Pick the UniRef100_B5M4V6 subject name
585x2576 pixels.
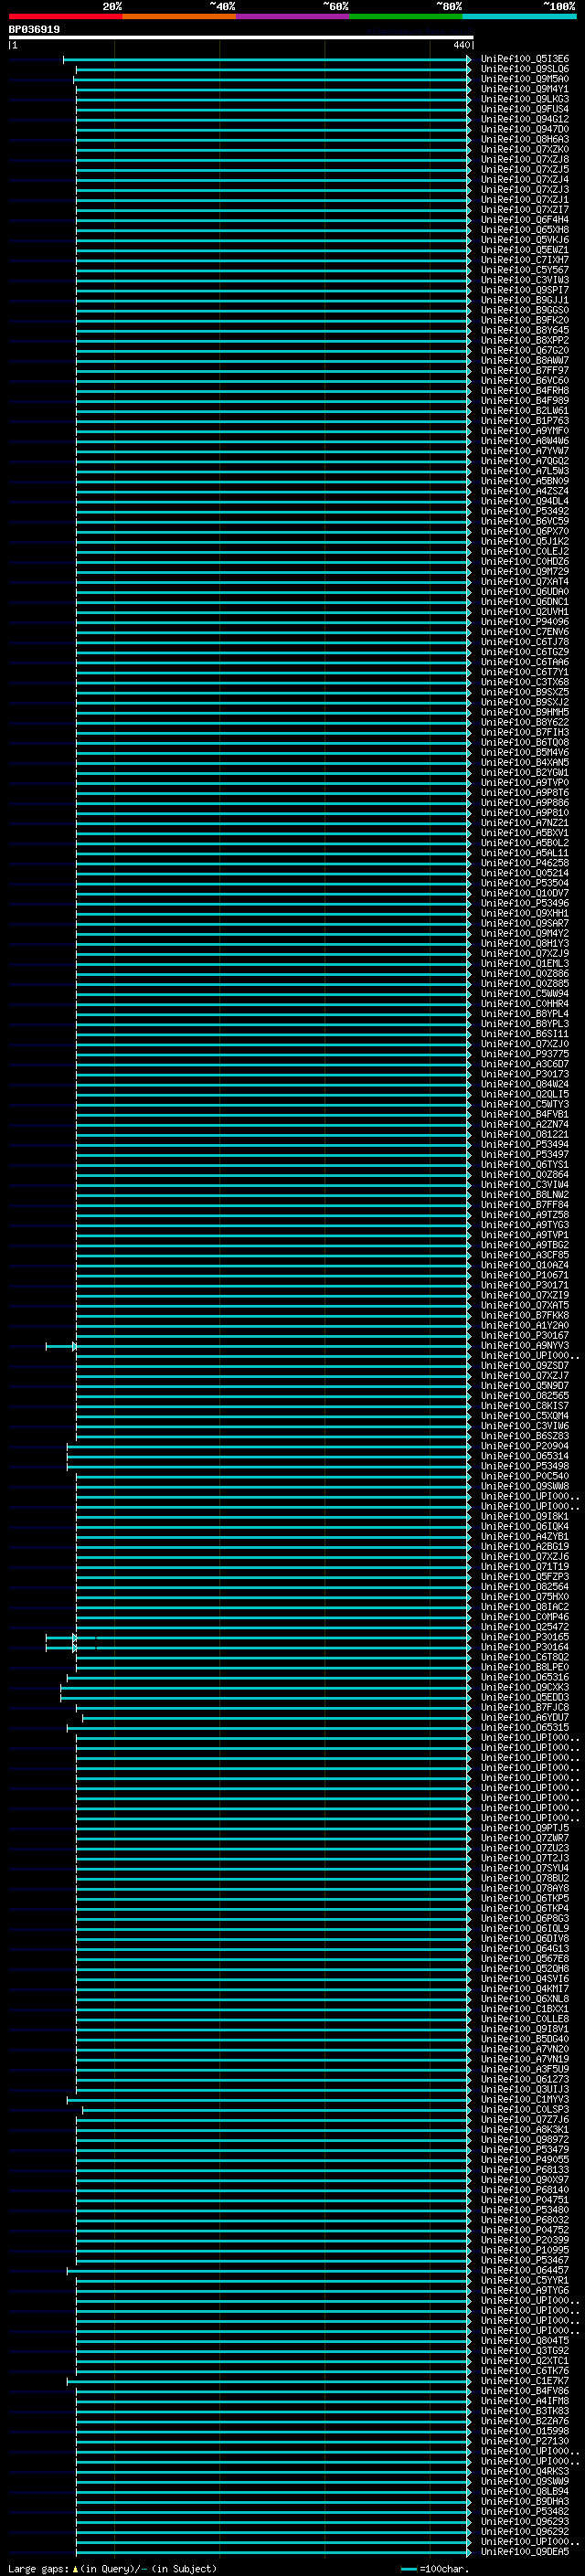tap(525, 752)
